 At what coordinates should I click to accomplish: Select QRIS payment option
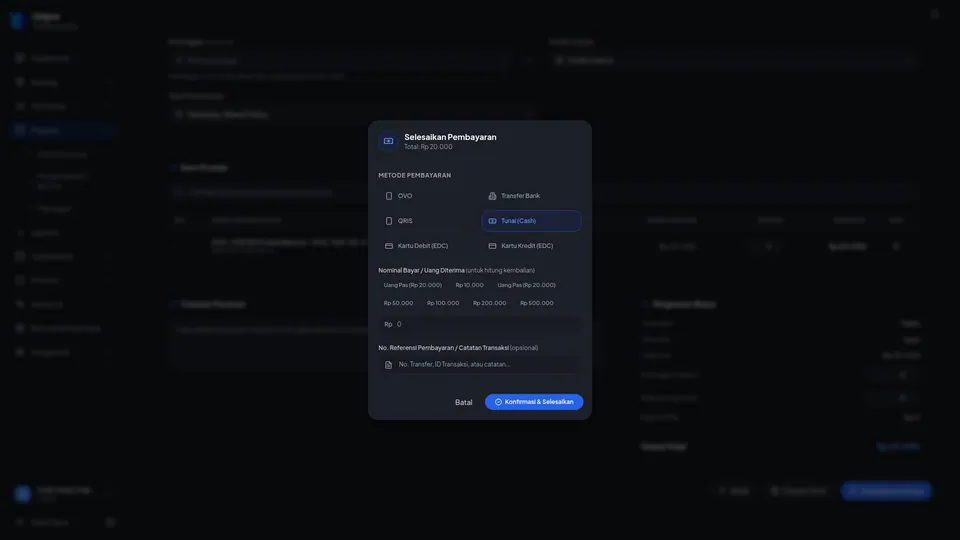[428, 221]
